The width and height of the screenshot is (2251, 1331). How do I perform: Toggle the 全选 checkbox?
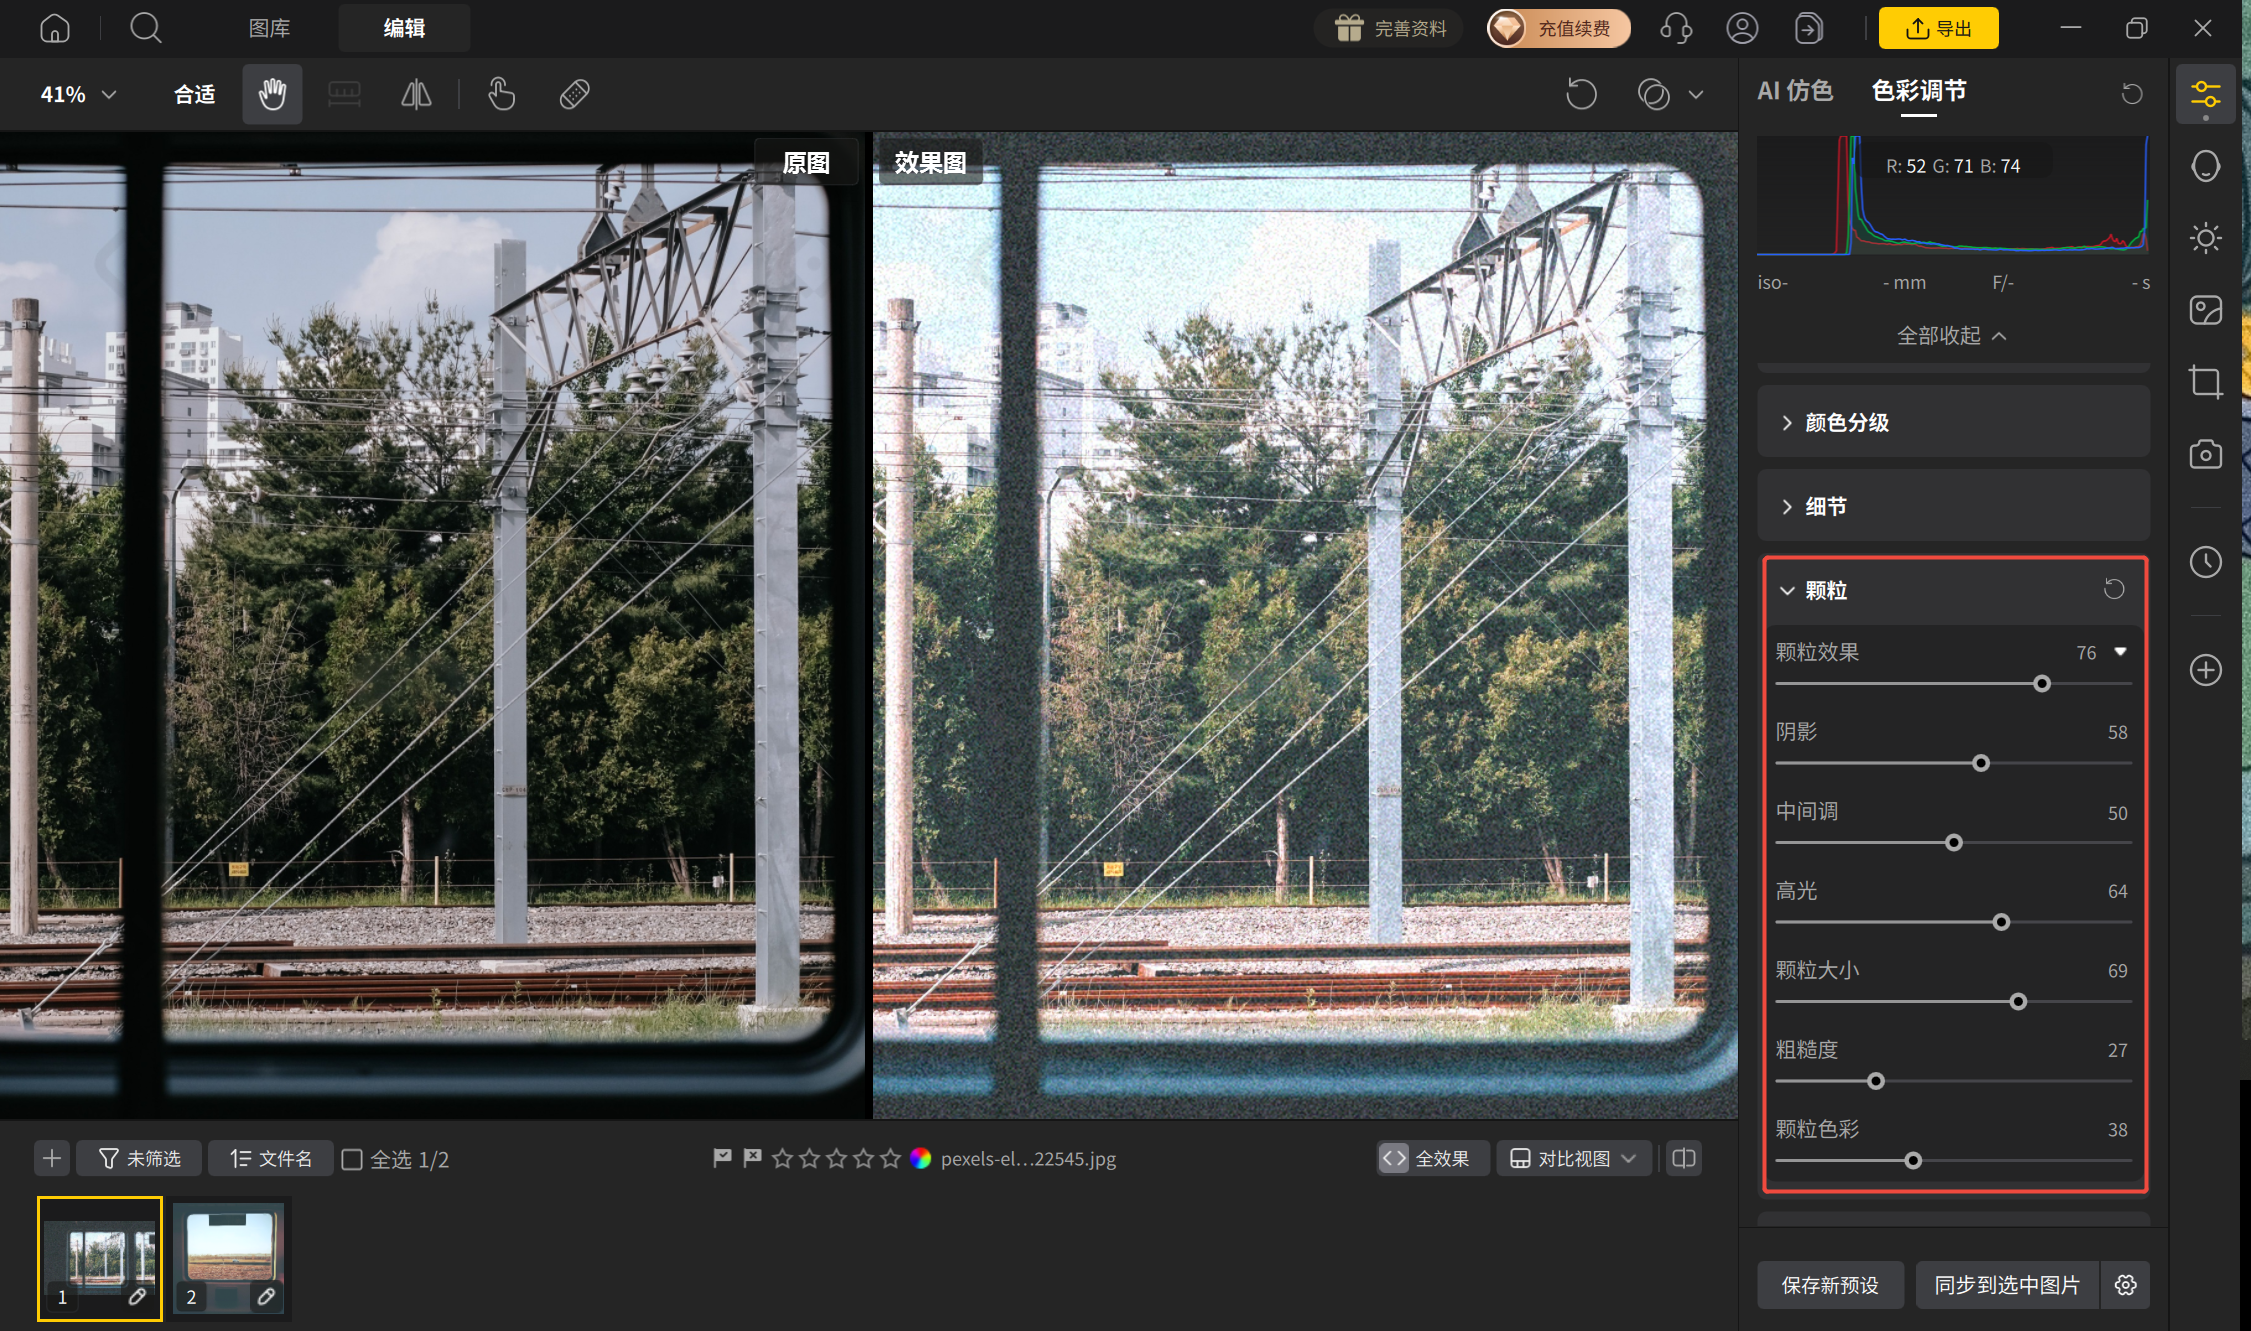[x=352, y=1159]
